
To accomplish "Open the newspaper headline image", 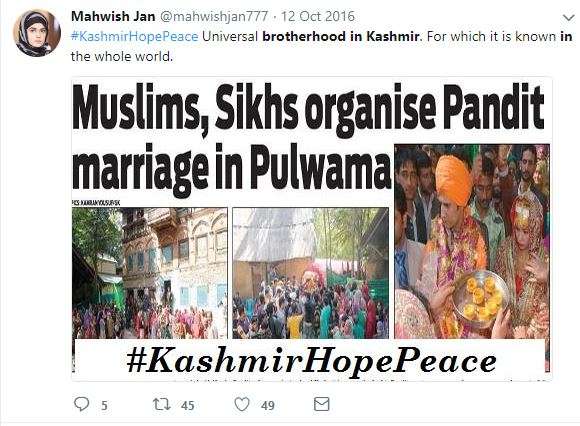I will point(311,229).
